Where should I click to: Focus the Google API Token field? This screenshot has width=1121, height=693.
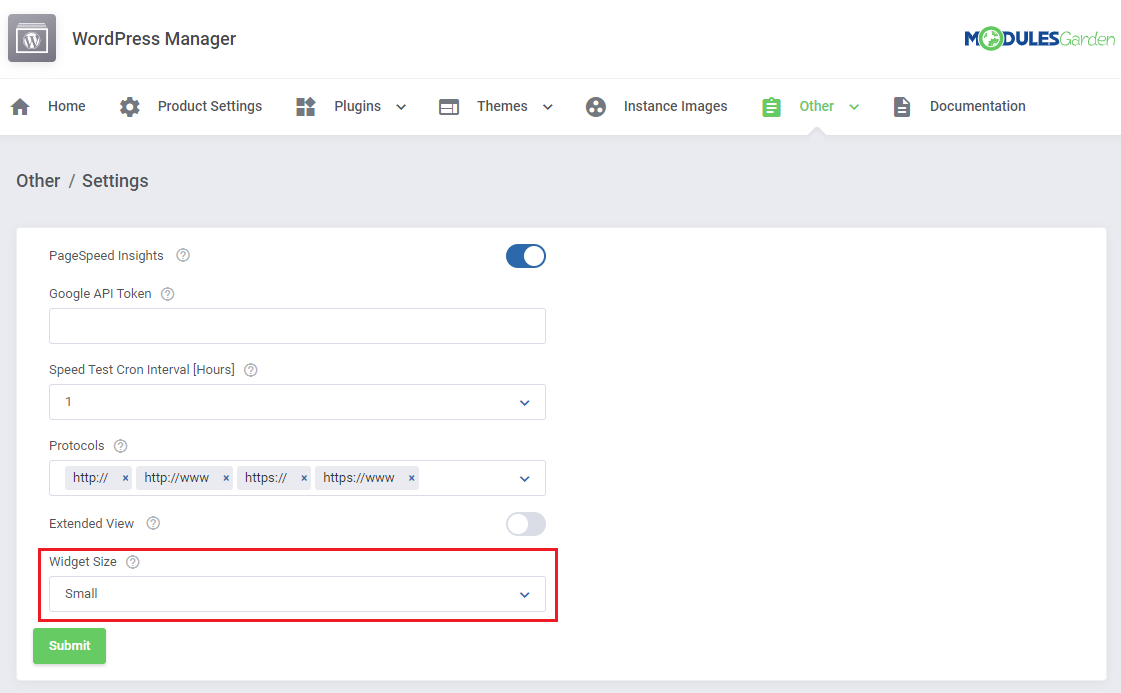[x=297, y=326]
